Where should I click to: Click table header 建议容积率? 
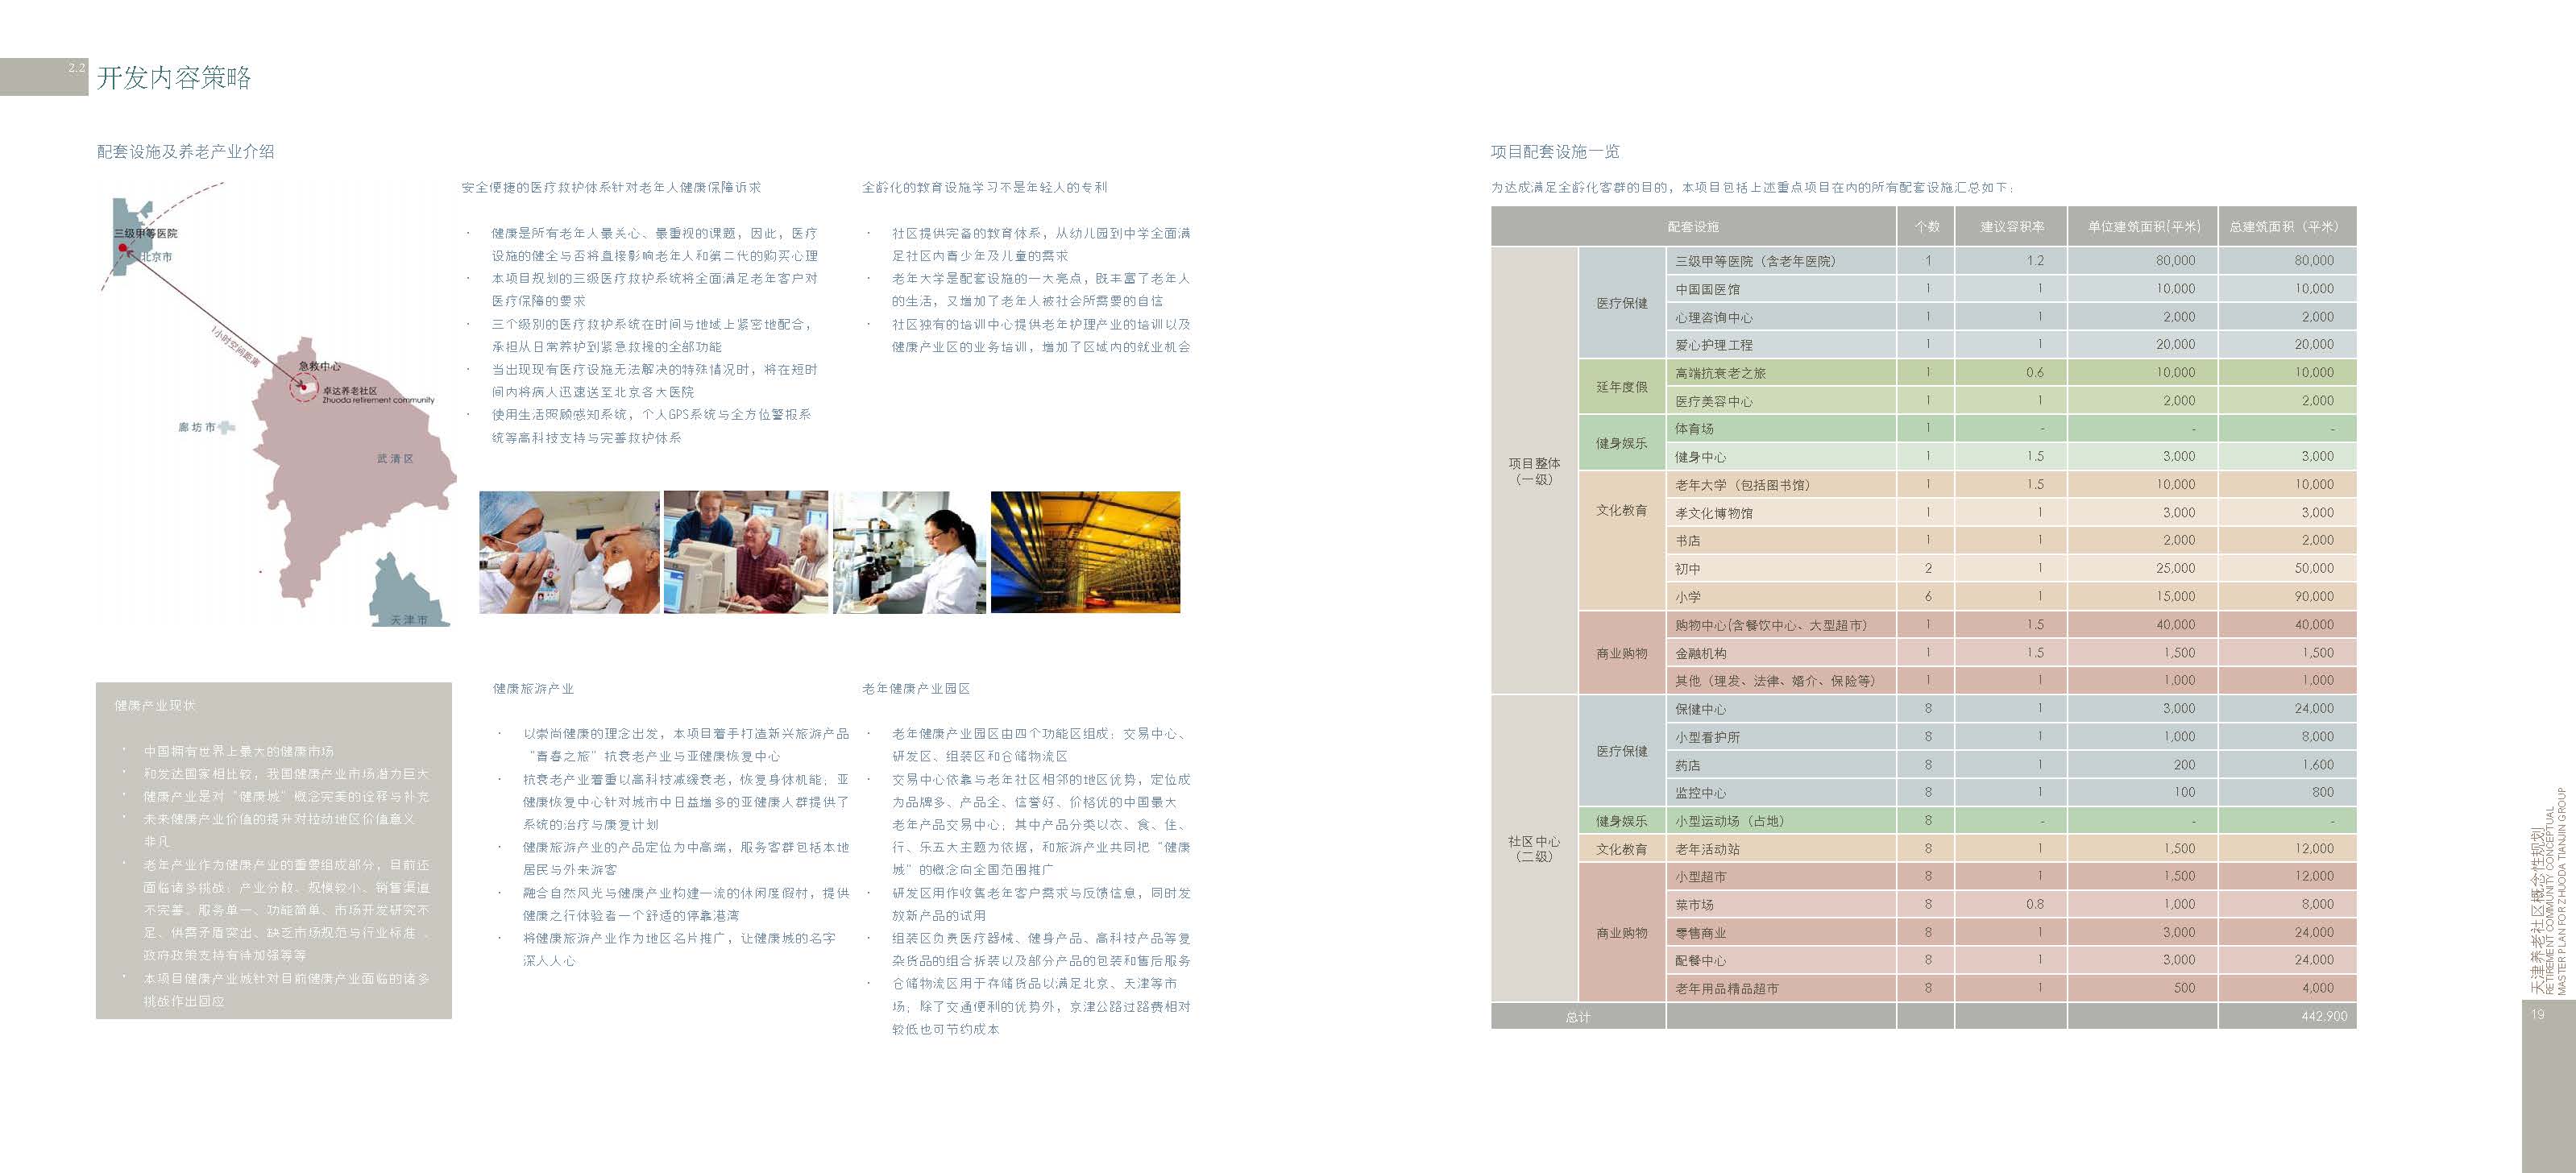pos(2011,227)
